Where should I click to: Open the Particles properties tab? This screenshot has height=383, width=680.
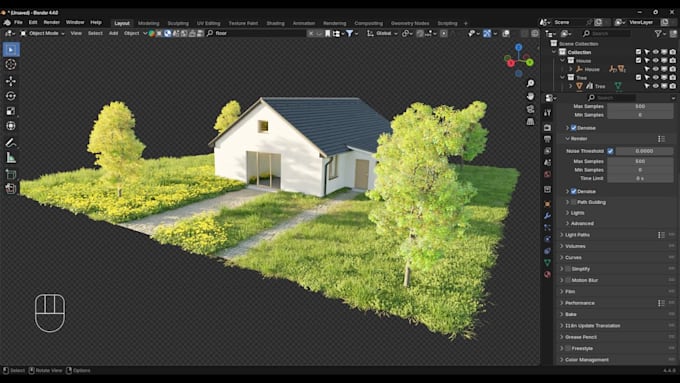pos(547,227)
